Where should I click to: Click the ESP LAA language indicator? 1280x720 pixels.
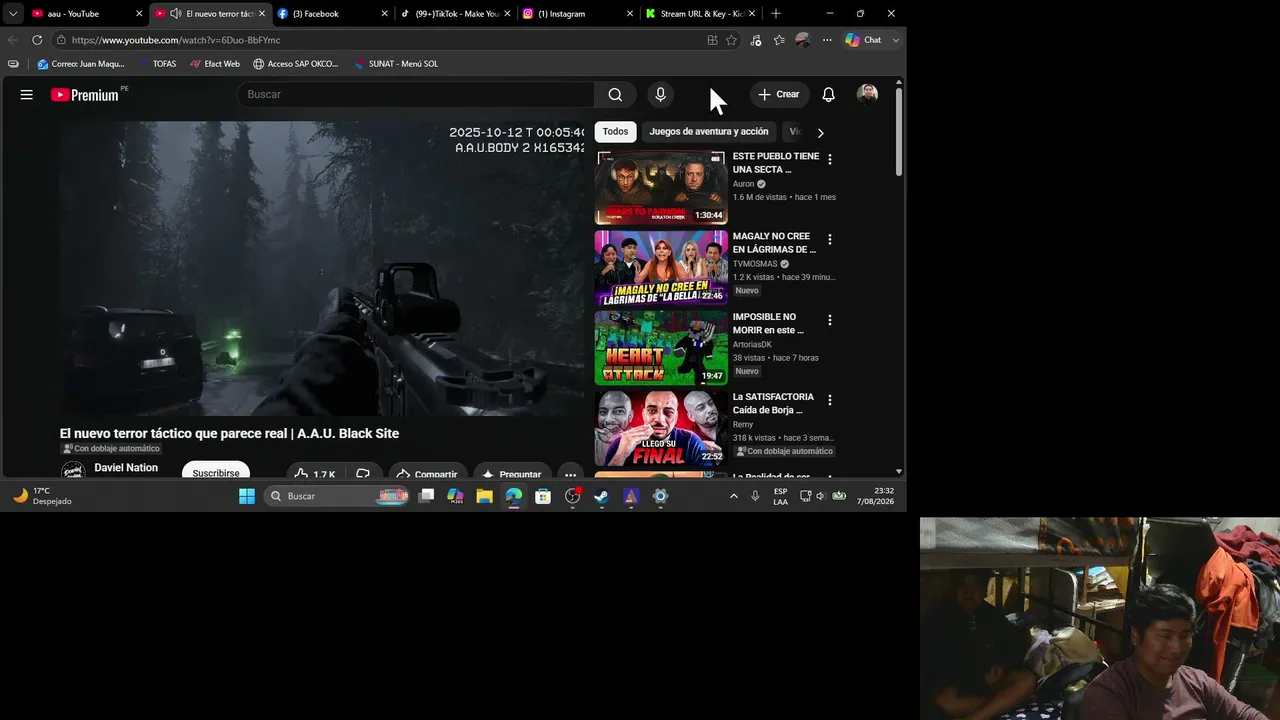coord(780,496)
